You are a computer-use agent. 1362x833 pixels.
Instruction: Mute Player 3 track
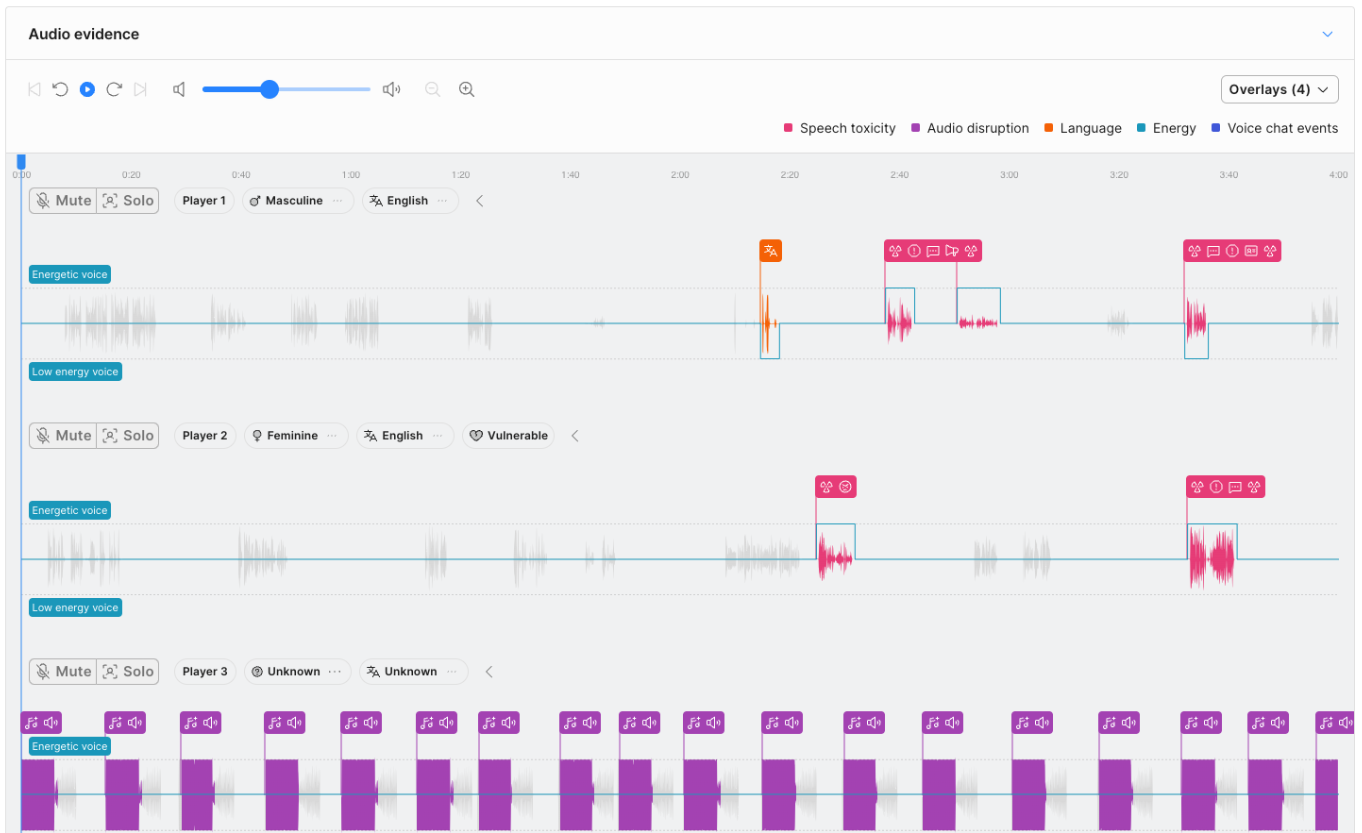tap(63, 672)
